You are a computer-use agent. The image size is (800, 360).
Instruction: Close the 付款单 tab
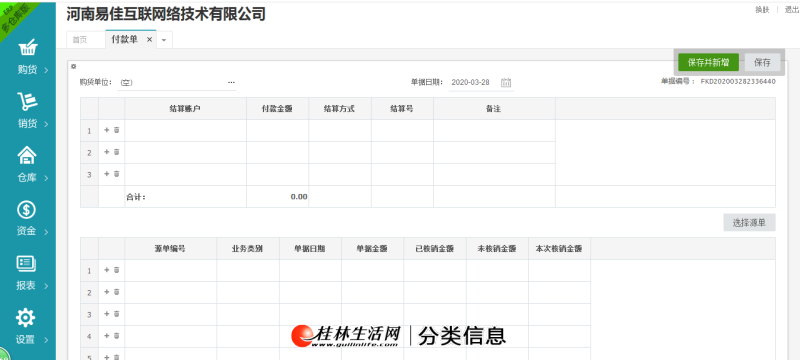pyautogui.click(x=149, y=40)
